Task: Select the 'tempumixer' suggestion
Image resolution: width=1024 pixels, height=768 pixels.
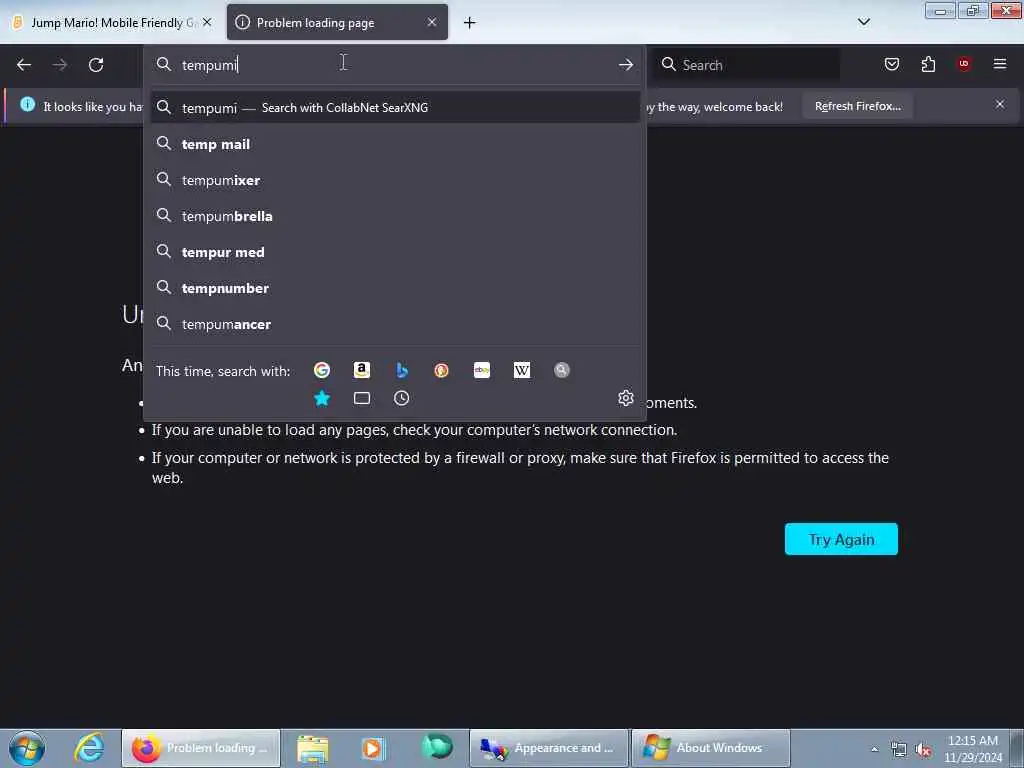Action: click(x=395, y=180)
